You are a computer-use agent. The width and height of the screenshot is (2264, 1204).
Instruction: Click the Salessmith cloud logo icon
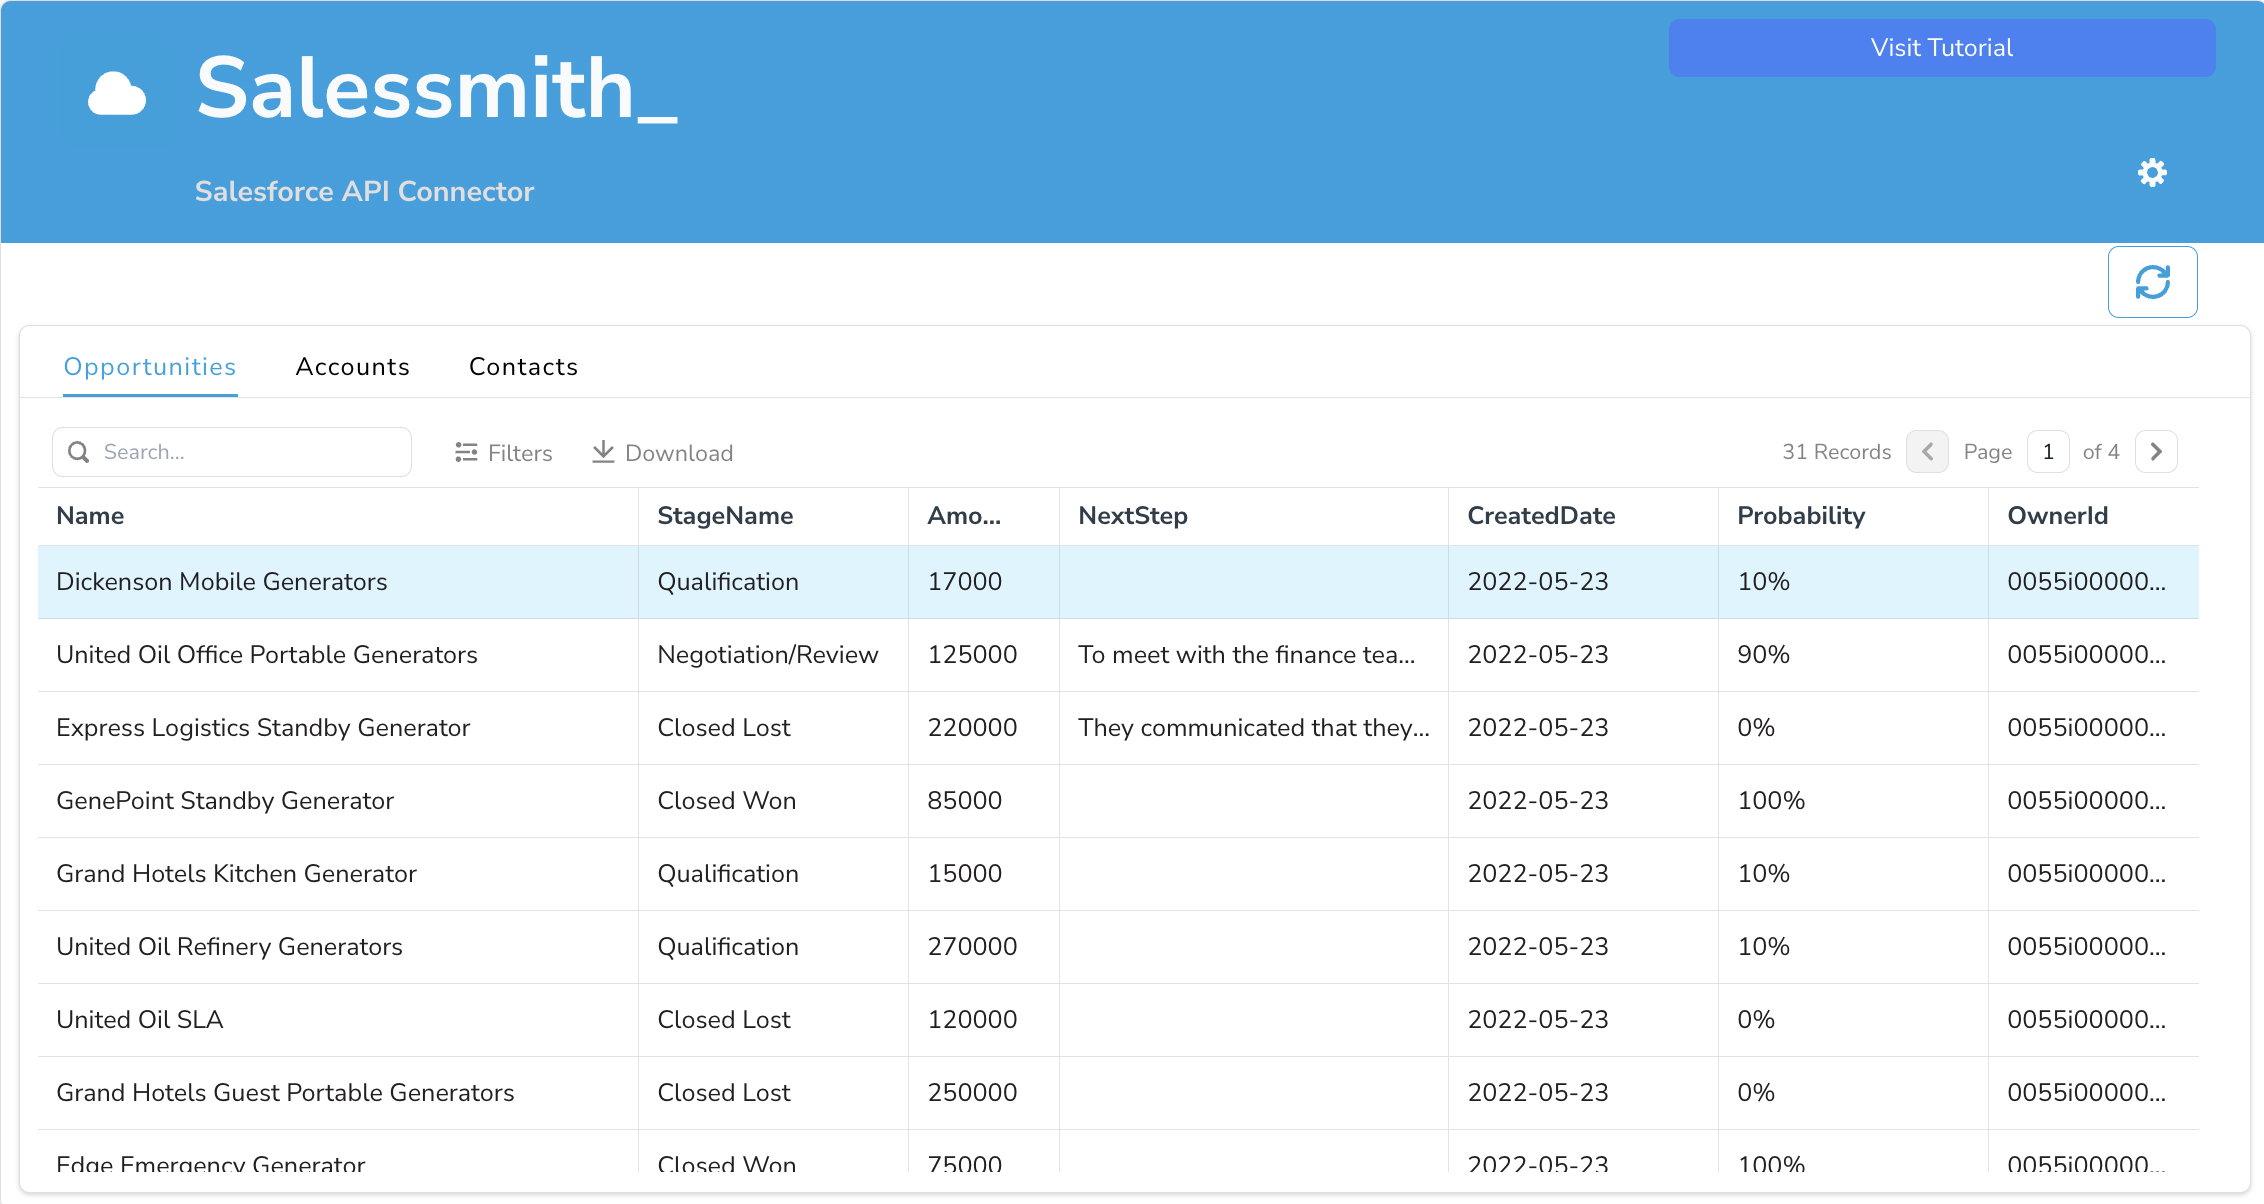click(x=117, y=95)
